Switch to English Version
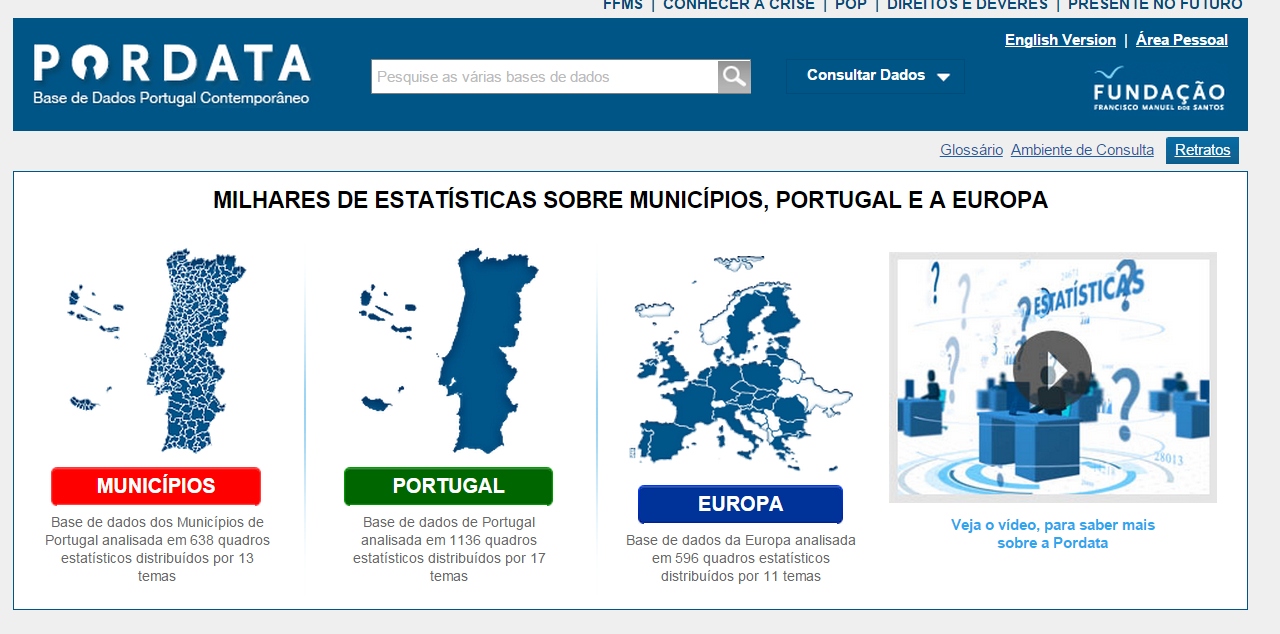 [x=1060, y=40]
